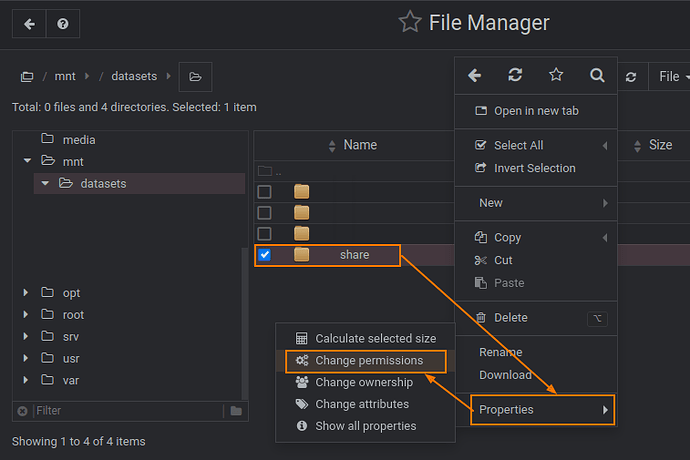Click the back arrow in context menu header
690x460 pixels.
tap(475, 75)
